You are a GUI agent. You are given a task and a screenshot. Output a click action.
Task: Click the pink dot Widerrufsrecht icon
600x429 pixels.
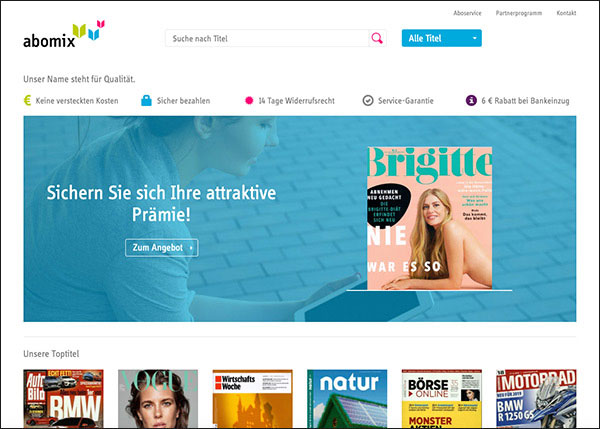249,100
